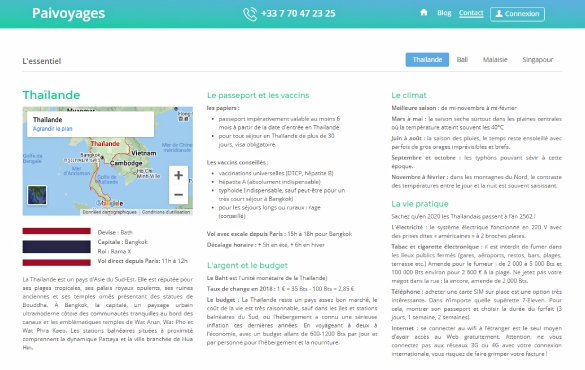The width and height of the screenshot is (585, 370).
Task: Open the Thaïlande tab
Action: [x=427, y=60]
